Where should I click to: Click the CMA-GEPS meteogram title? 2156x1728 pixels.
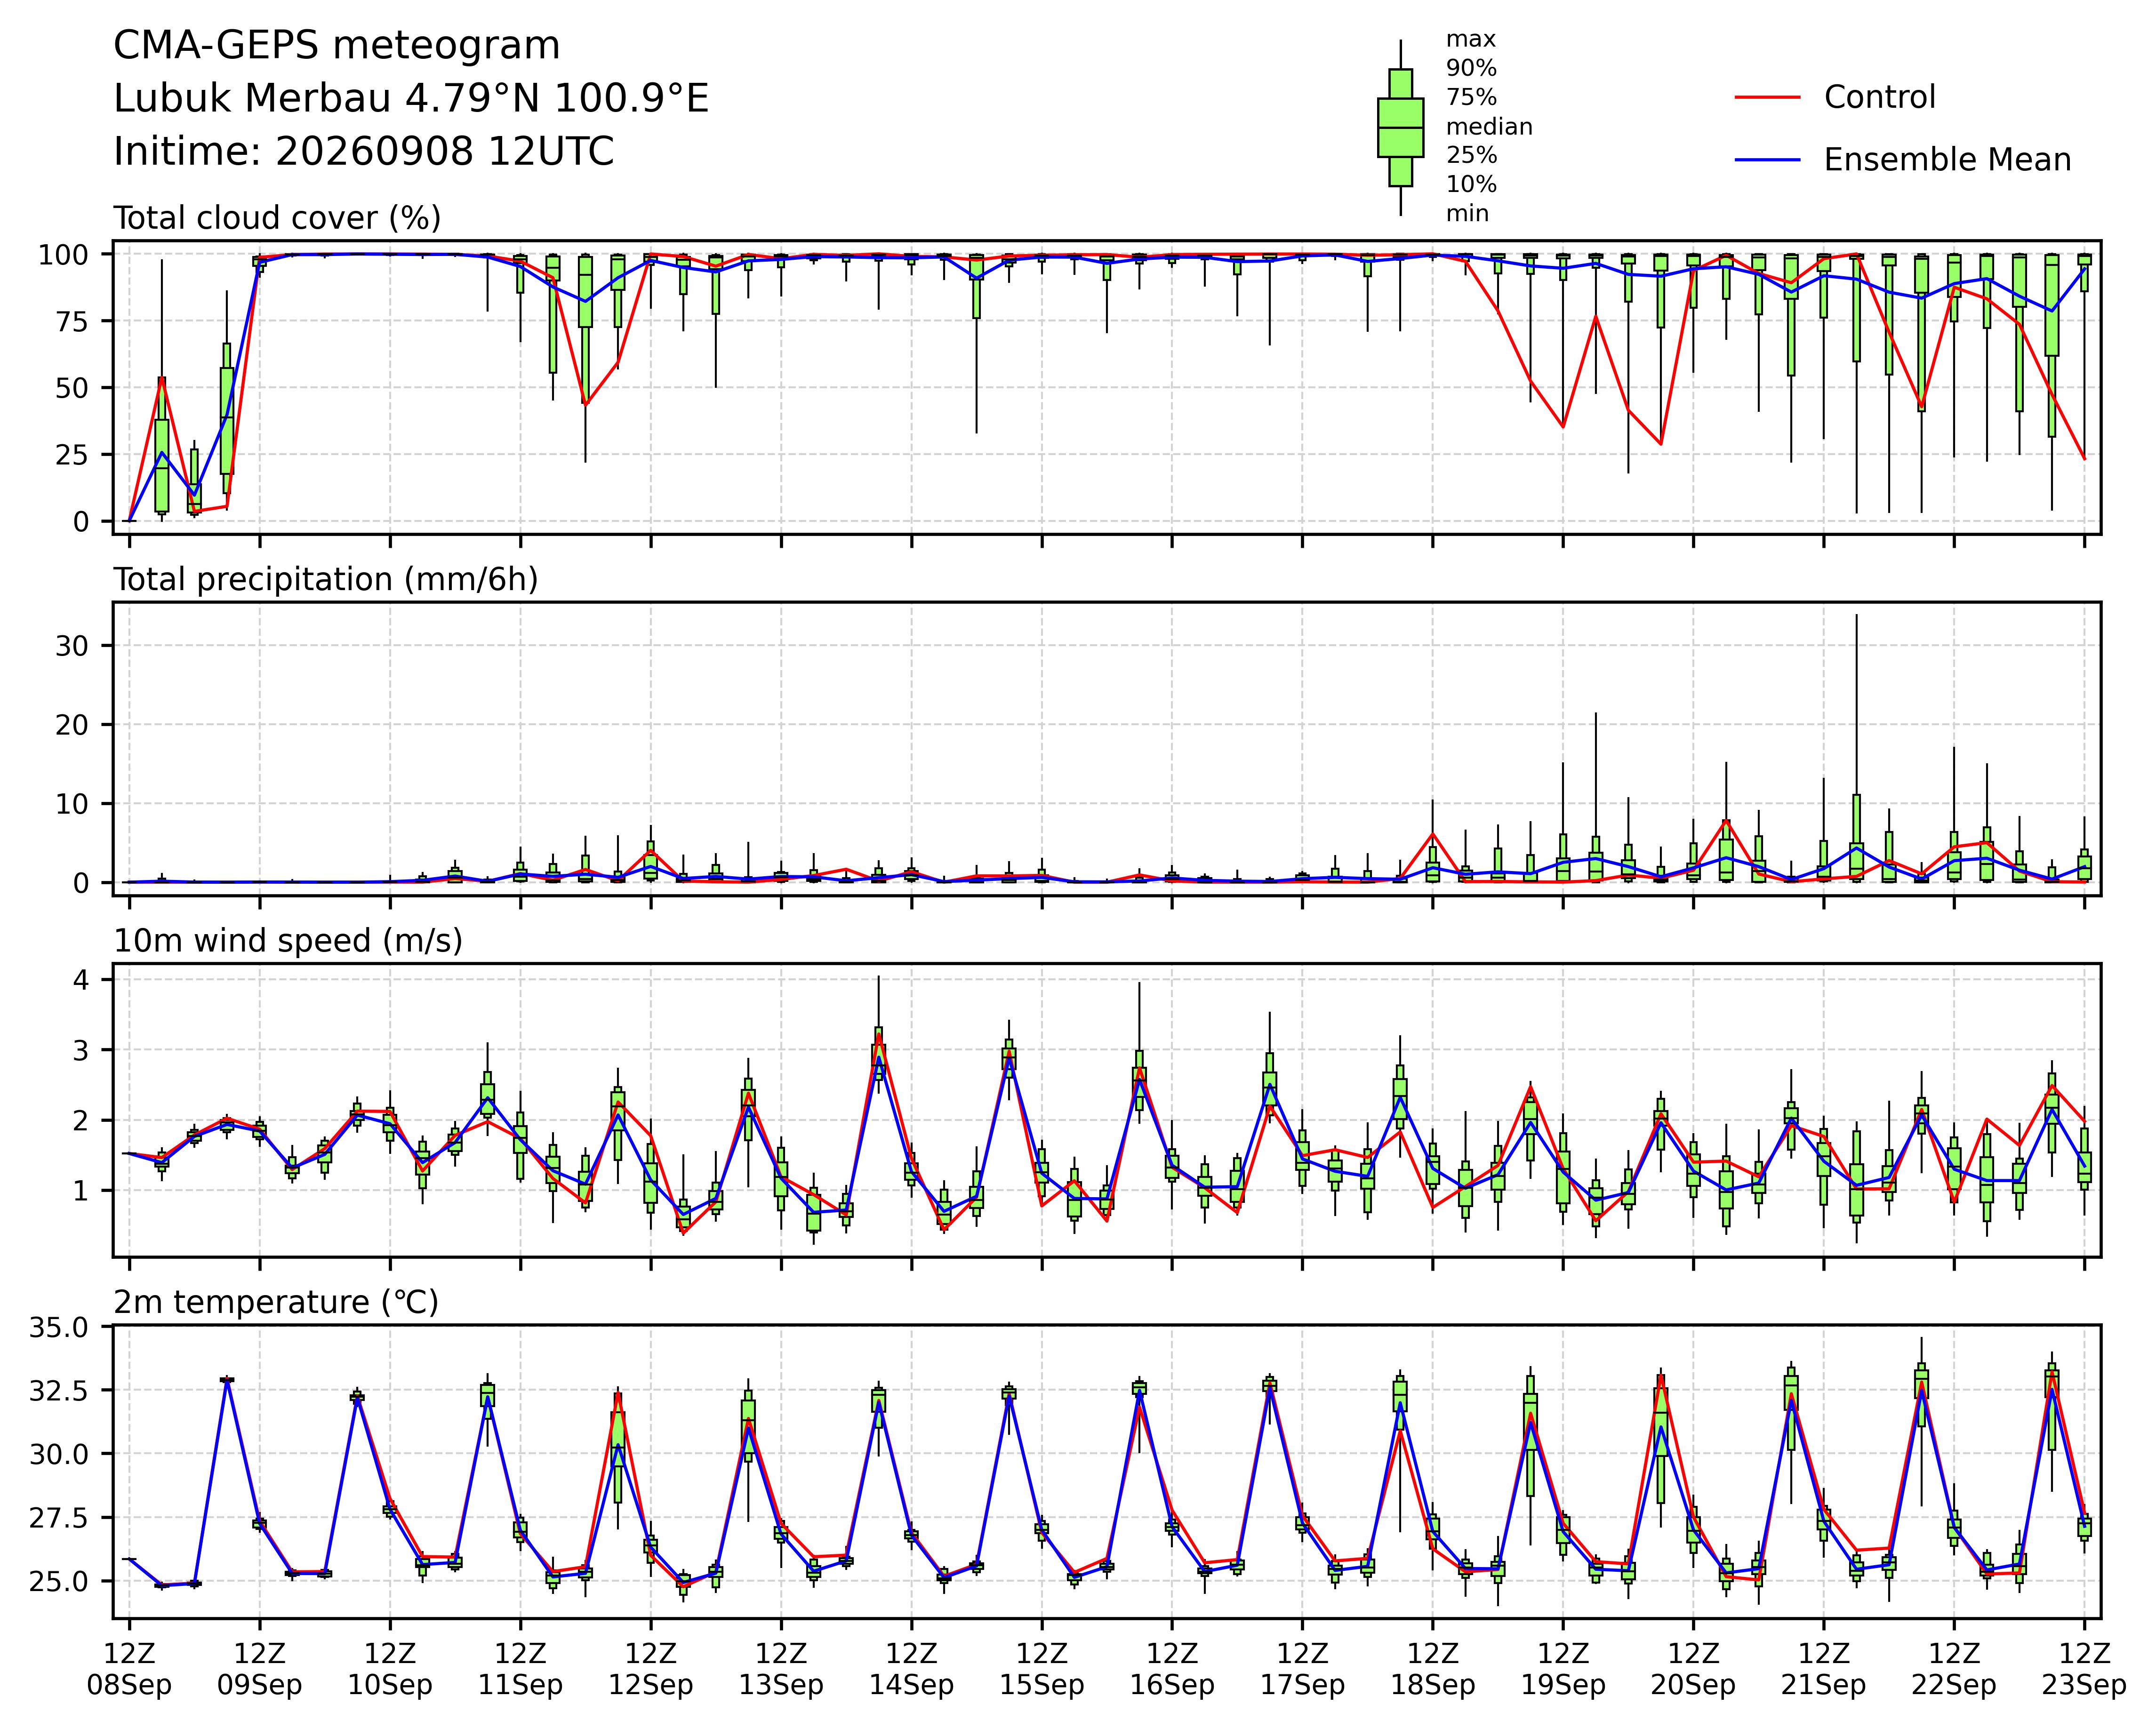point(337,46)
